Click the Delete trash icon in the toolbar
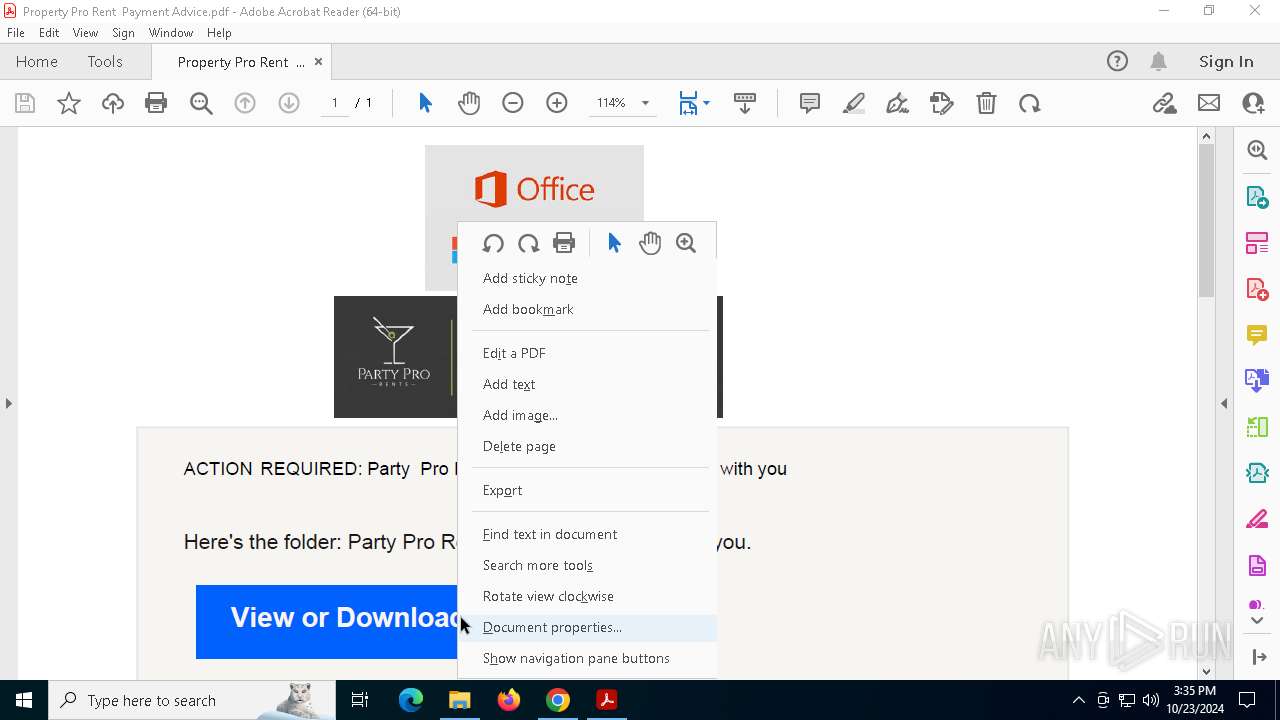The height and width of the screenshot is (720, 1280). tap(986, 103)
